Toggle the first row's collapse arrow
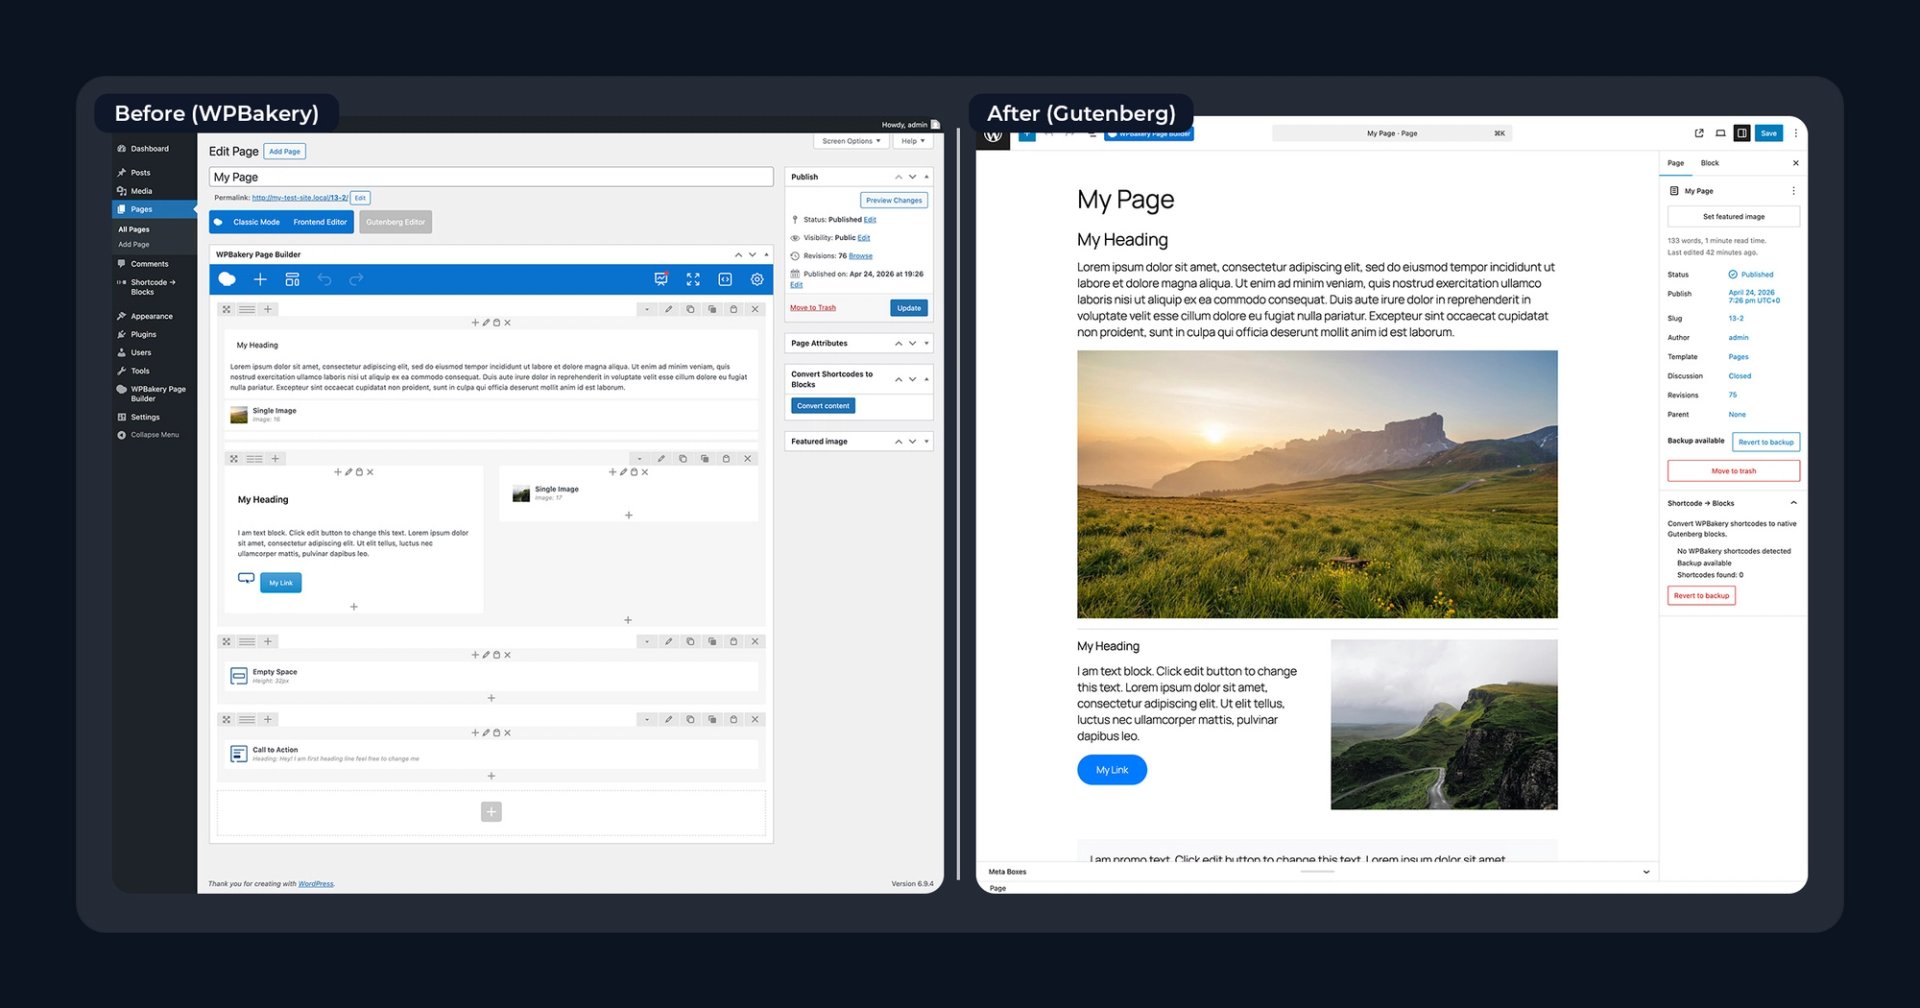This screenshot has height=1008, width=1920. [647, 309]
